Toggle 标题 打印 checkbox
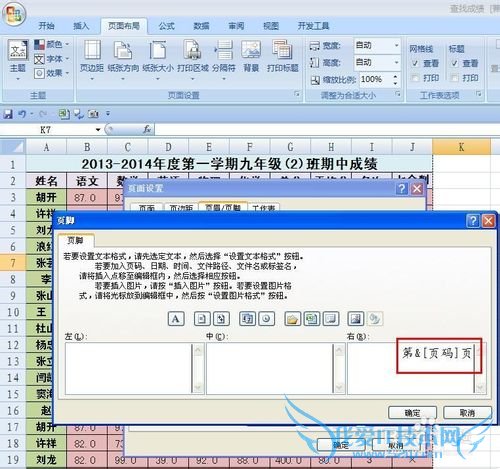The image size is (500, 469). [x=454, y=78]
